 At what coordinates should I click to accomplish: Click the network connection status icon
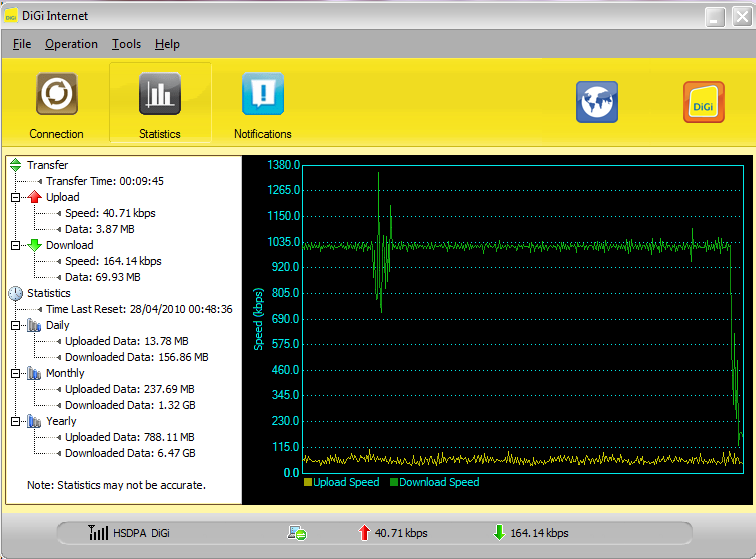297,533
